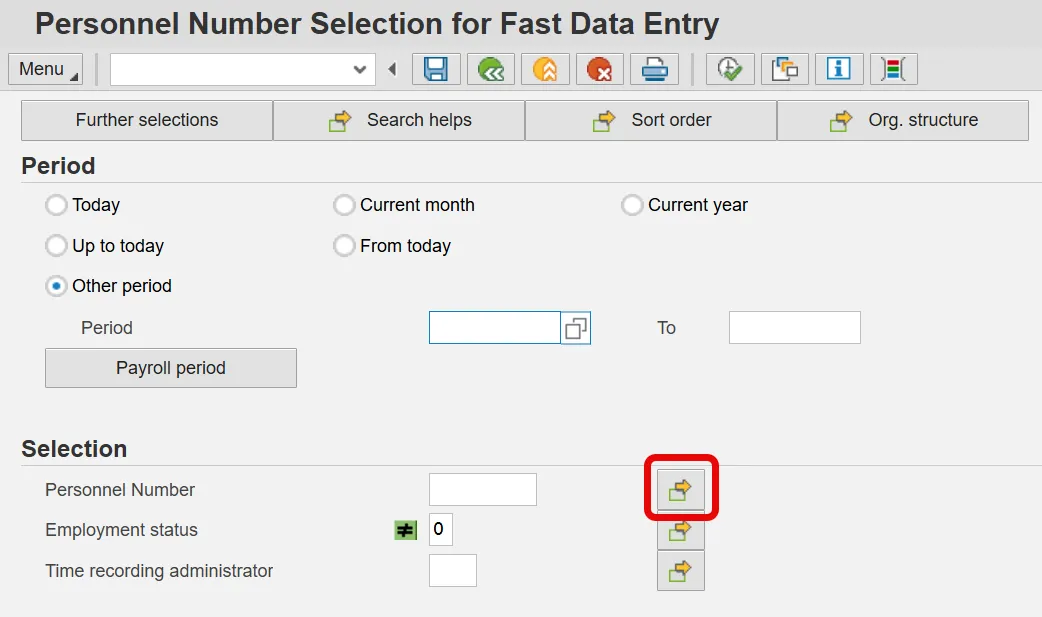
Task: Collapse command field with triangle arrow
Action: click(392, 69)
